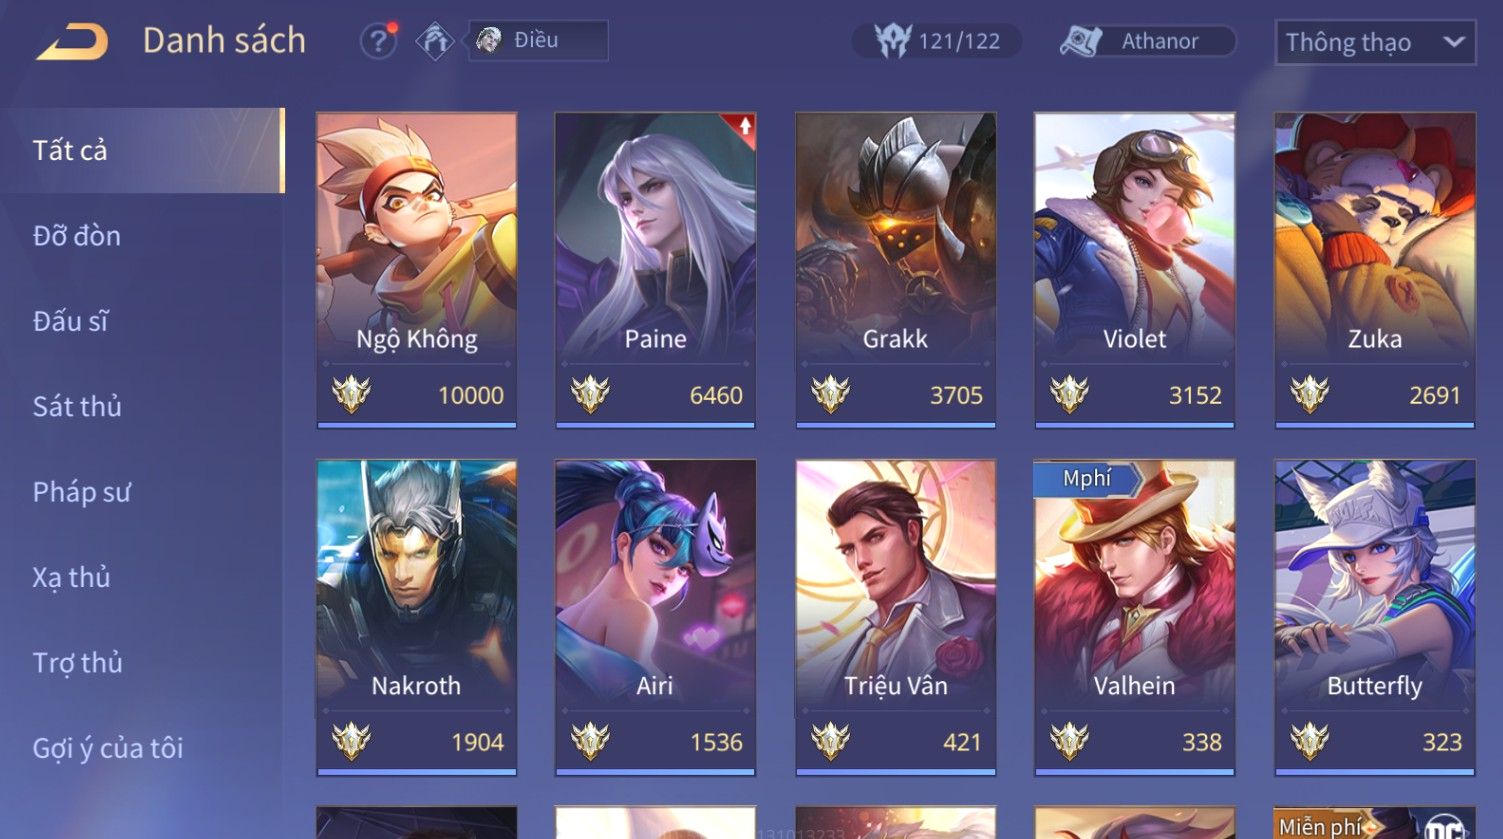
Task: Tap the house icon beside Điều
Action: tap(435, 41)
